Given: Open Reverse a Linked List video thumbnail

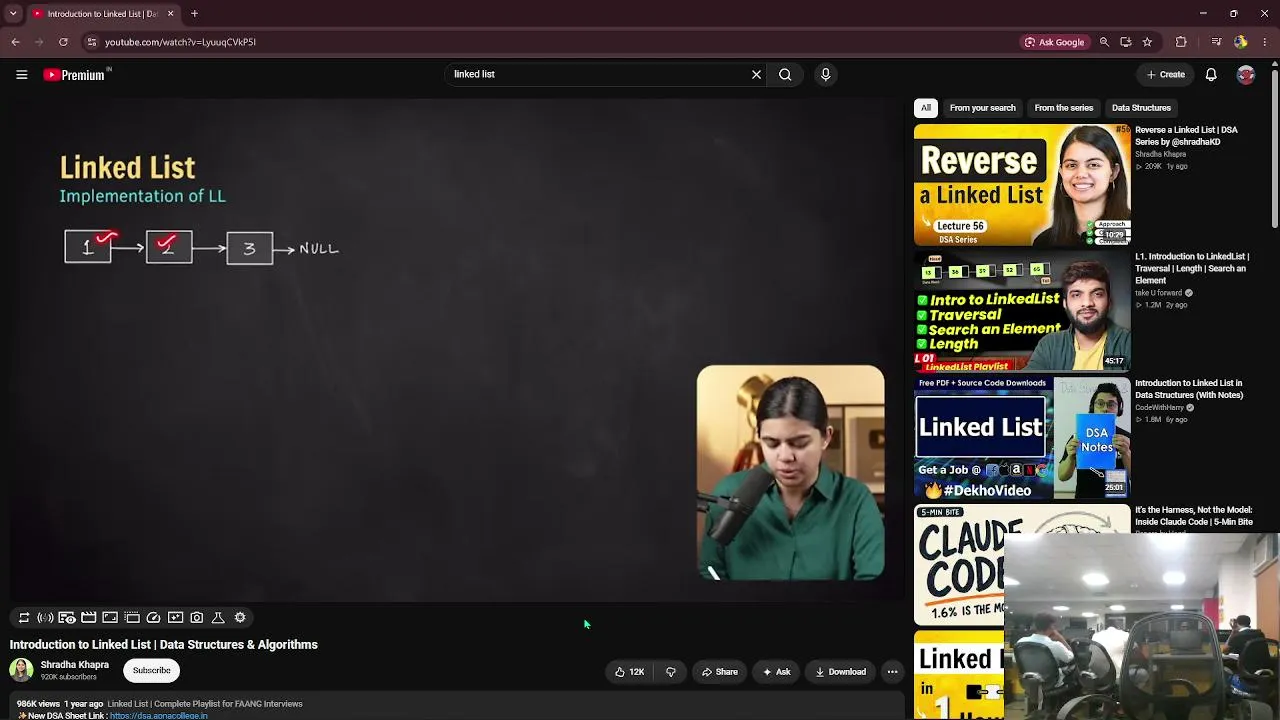Looking at the screenshot, I should 1022,185.
